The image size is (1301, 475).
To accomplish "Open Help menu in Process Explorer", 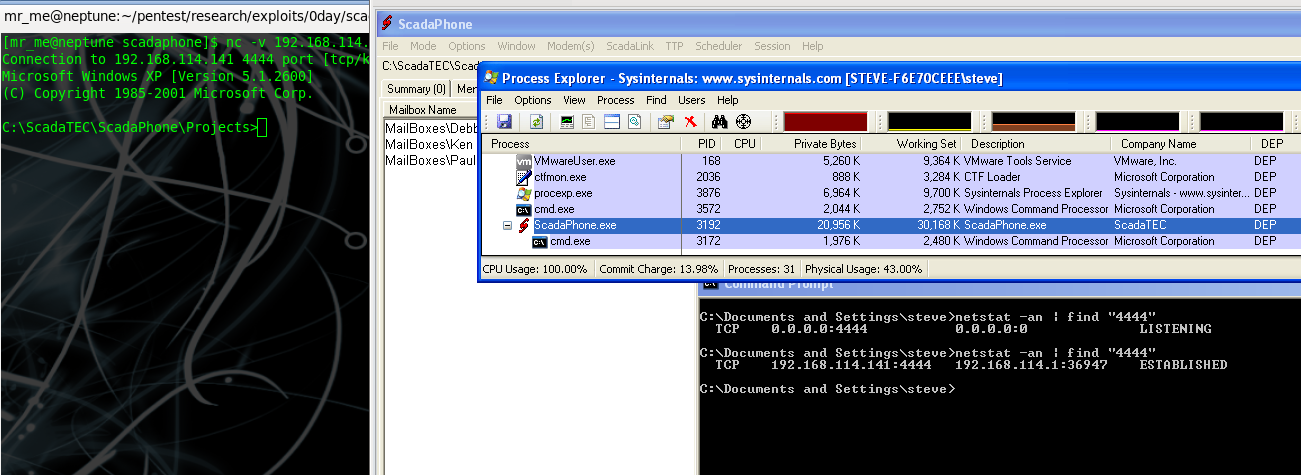I will [728, 100].
